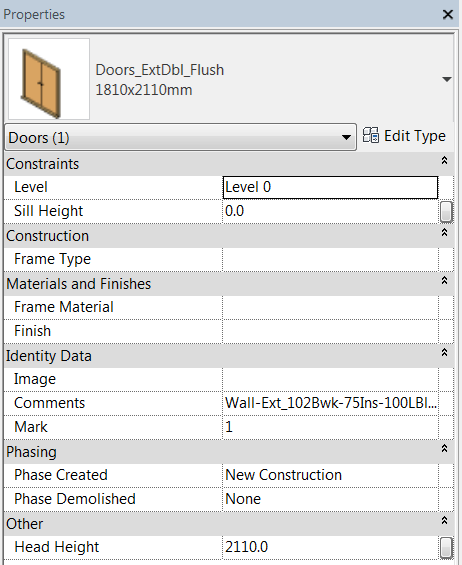The width and height of the screenshot is (462, 565).
Task: Click the double door type preview thumbnail
Action: [49, 79]
